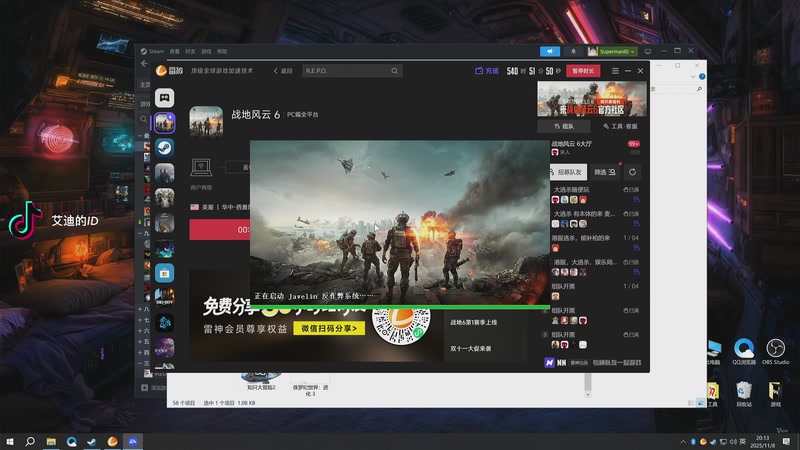Click the Windows Start button
Viewport: 800px width, 450px height.
10,441
